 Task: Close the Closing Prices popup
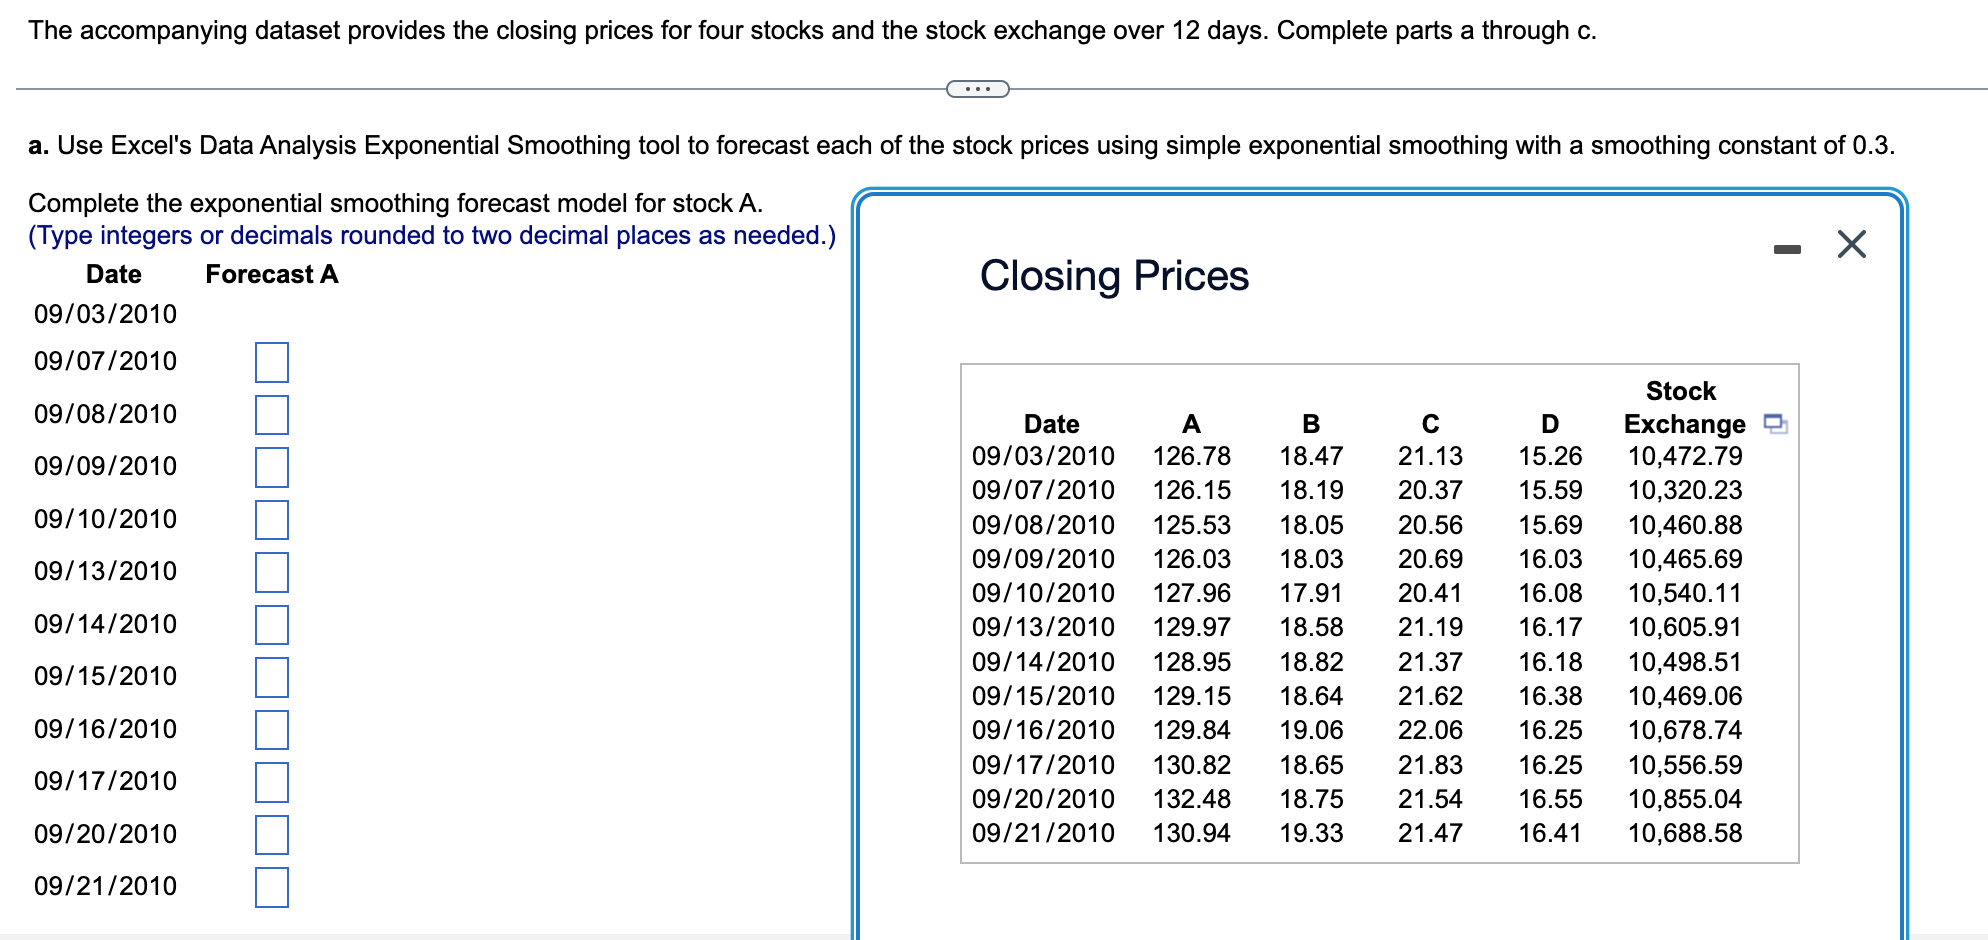(1849, 244)
